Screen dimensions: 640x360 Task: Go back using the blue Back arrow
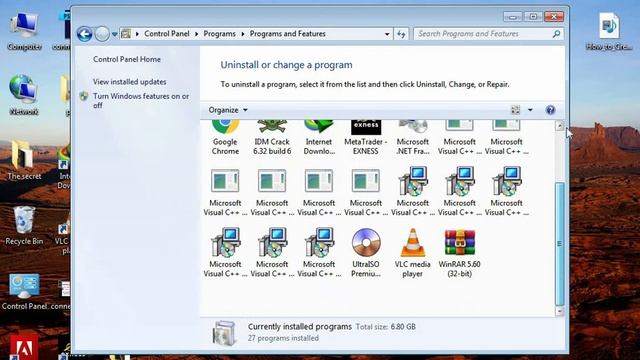tap(84, 34)
